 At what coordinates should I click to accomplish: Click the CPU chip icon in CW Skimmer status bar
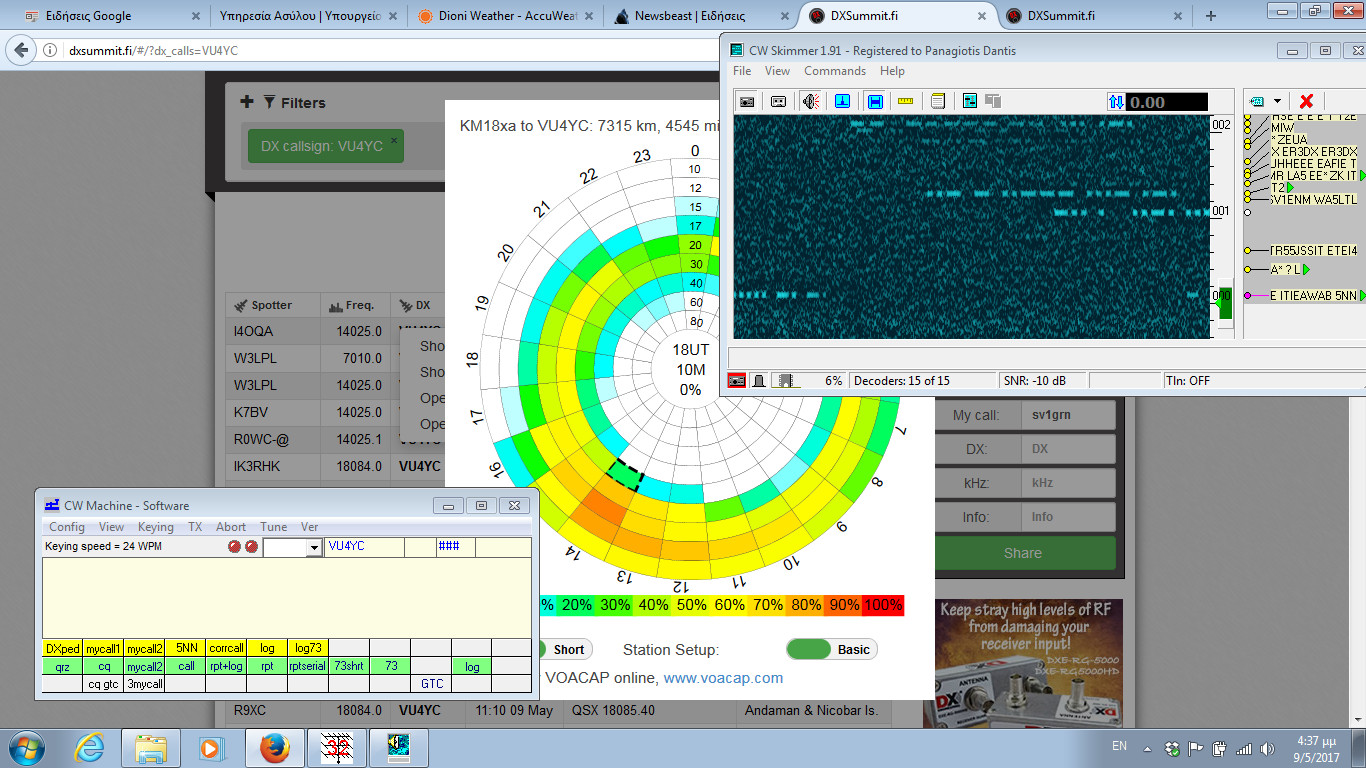coord(784,380)
